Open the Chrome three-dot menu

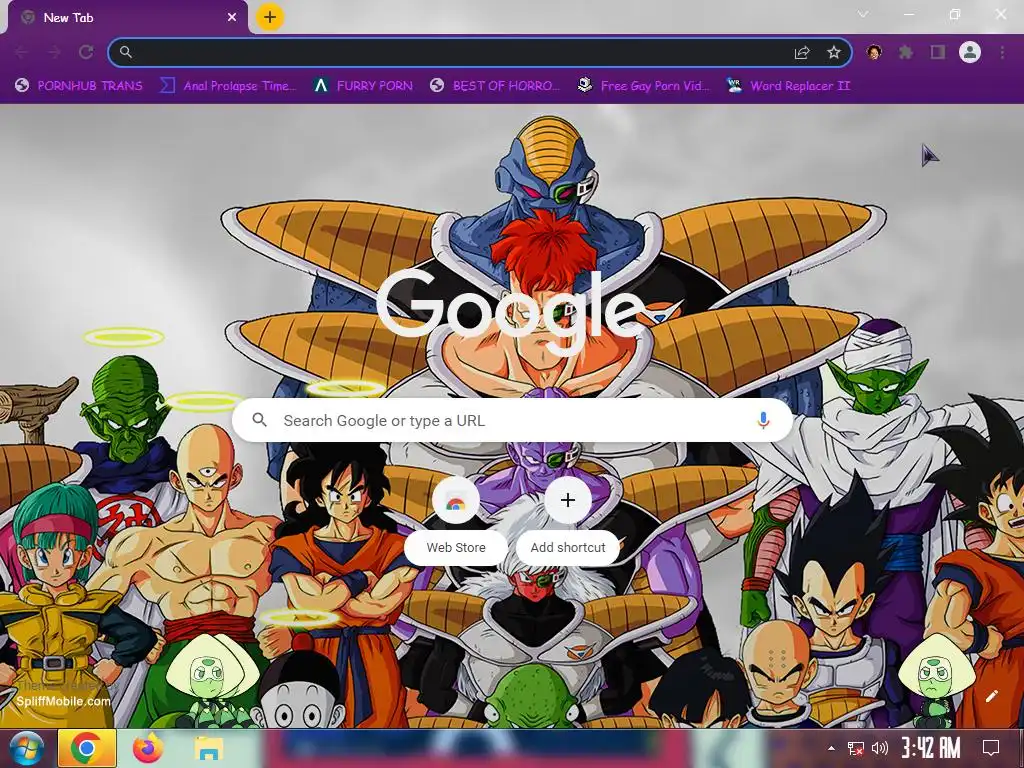tap(1002, 52)
